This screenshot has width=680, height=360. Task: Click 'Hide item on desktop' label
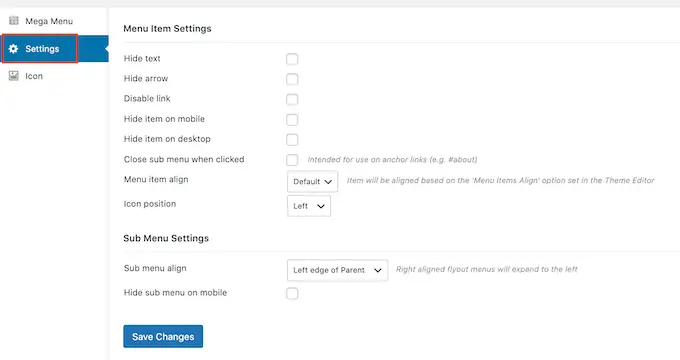(x=167, y=139)
